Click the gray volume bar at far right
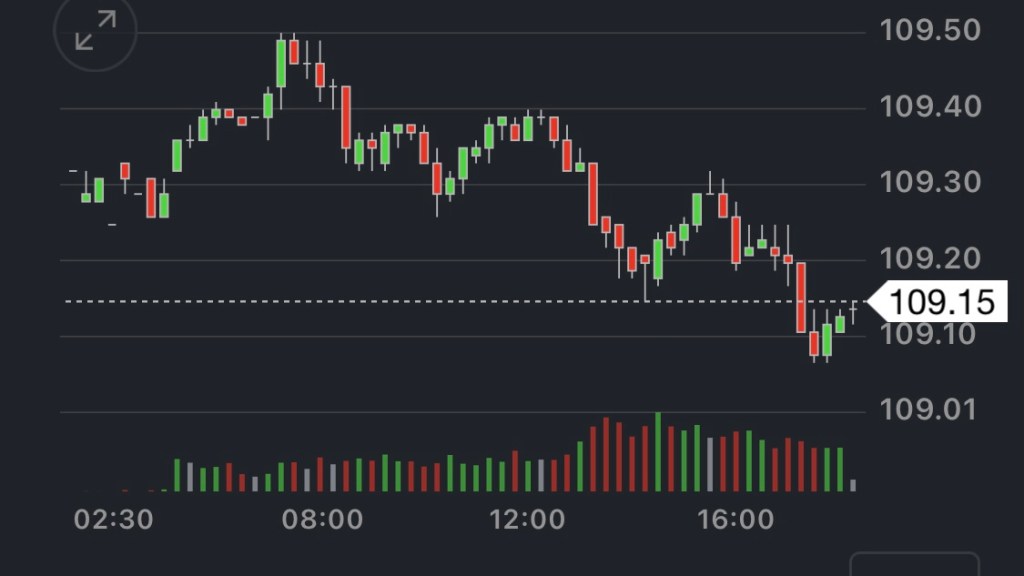 [853, 485]
